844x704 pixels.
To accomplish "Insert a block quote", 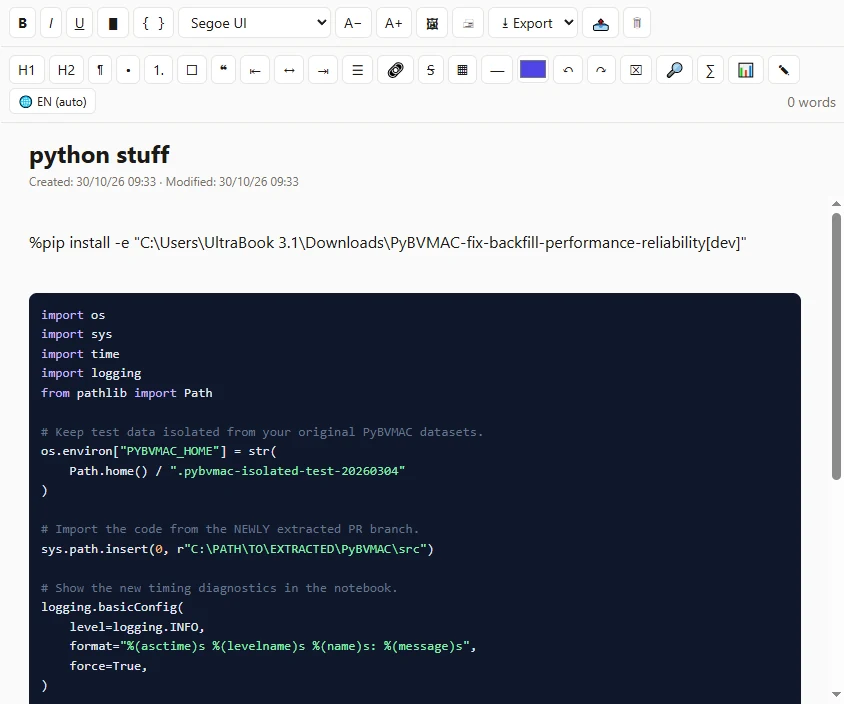I will coord(223,70).
